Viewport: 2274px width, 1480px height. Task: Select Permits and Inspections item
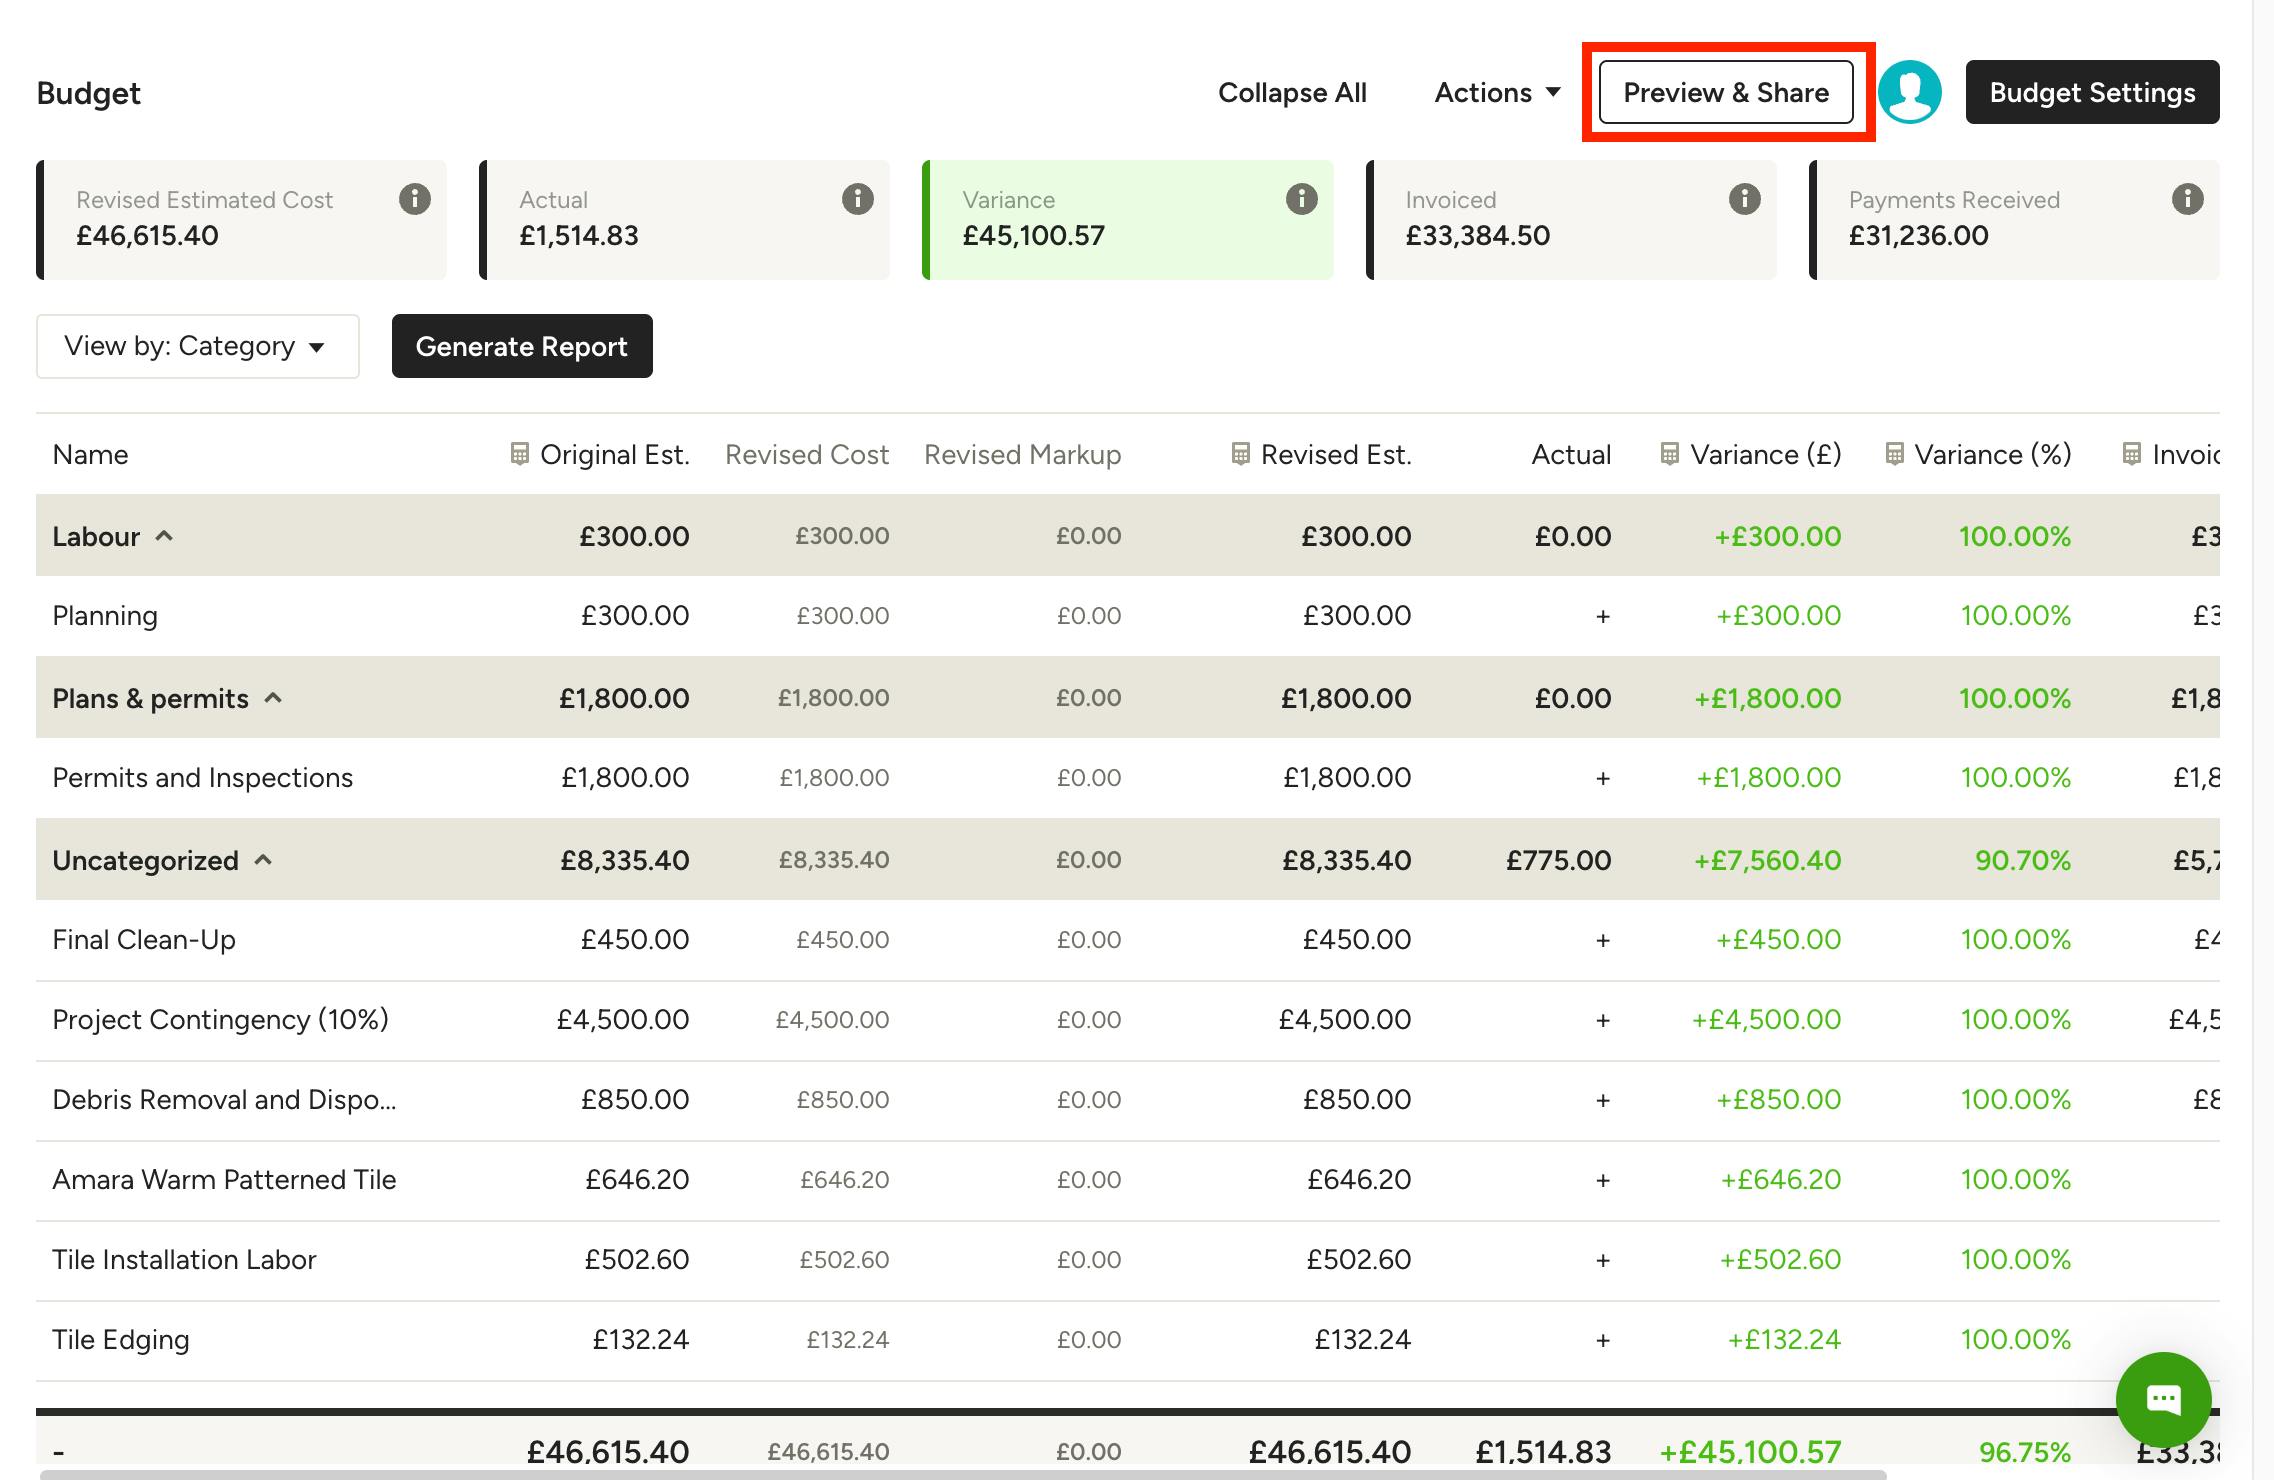tap(202, 778)
